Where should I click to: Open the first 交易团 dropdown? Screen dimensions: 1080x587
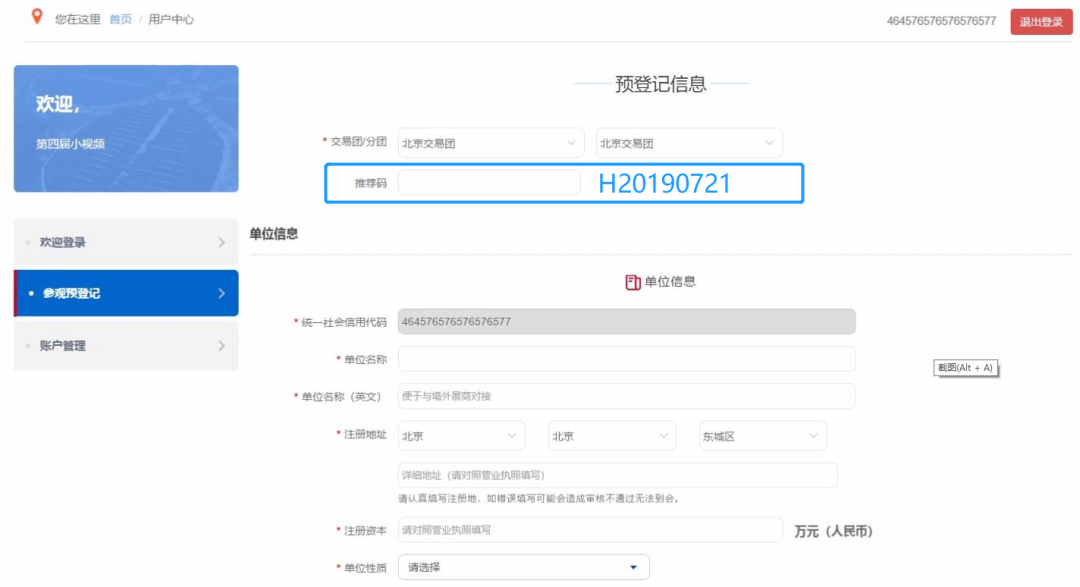point(490,143)
